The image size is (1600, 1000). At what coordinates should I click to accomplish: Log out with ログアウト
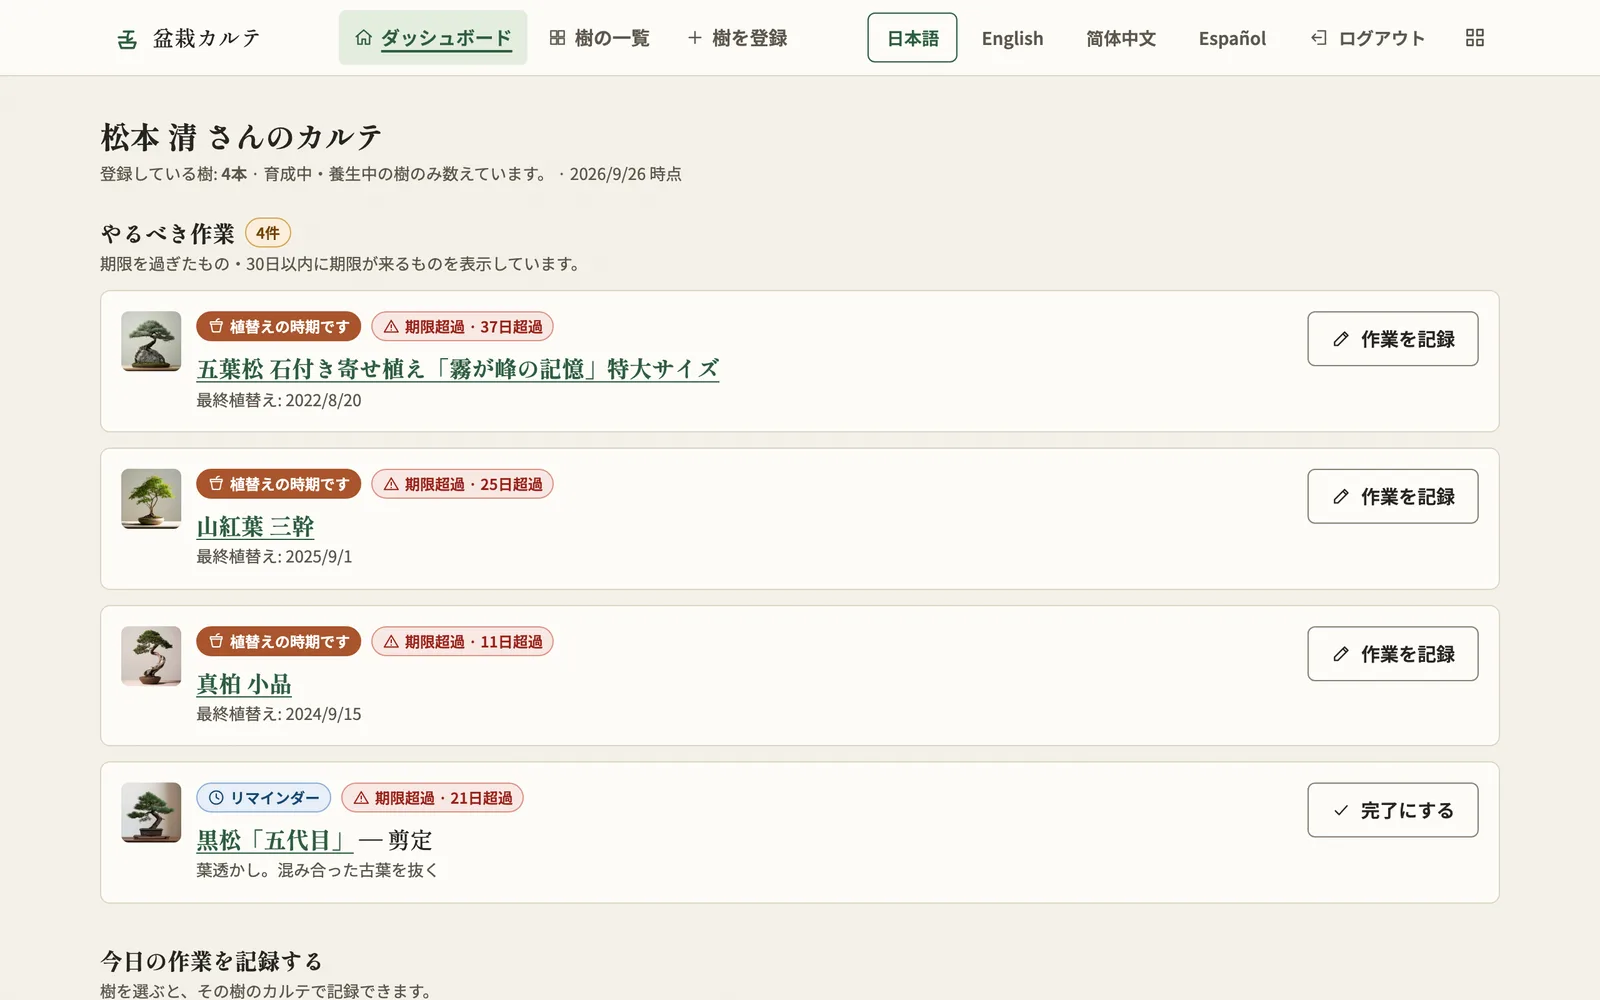click(x=1367, y=38)
